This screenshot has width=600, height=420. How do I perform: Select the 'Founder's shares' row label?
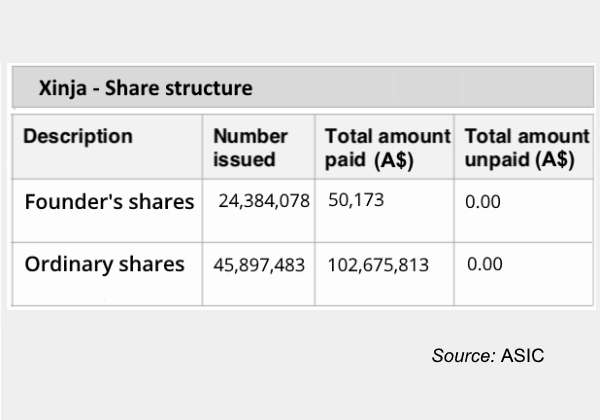109,202
